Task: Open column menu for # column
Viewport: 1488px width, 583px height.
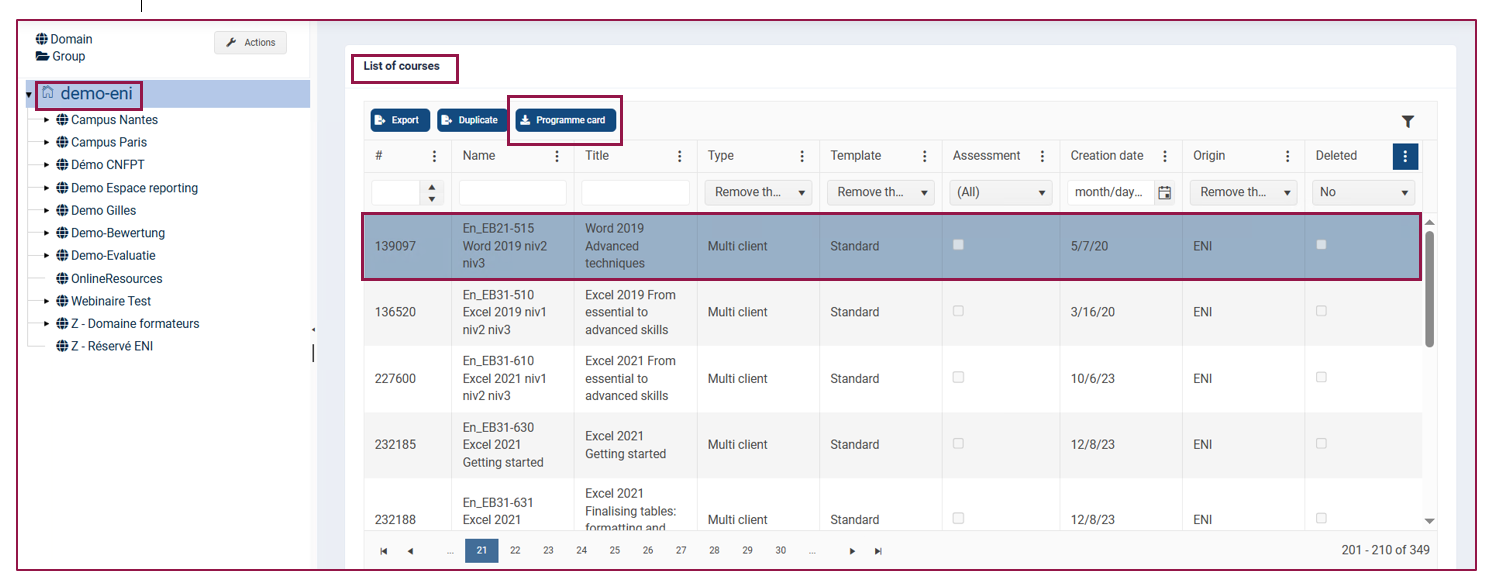Action: click(x=434, y=156)
